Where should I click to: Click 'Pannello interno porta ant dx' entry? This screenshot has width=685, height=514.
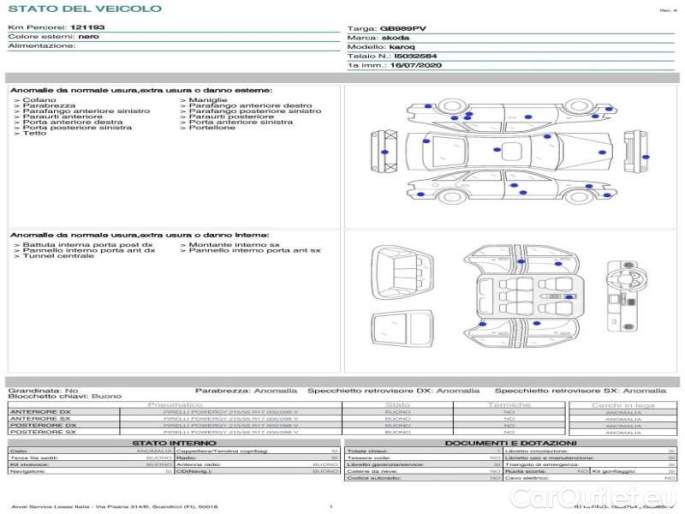[x=89, y=251]
